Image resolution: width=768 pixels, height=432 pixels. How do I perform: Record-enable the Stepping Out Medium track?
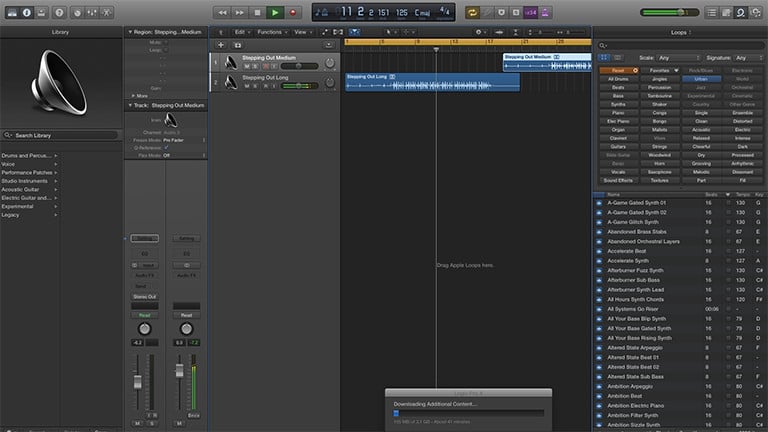[266, 66]
